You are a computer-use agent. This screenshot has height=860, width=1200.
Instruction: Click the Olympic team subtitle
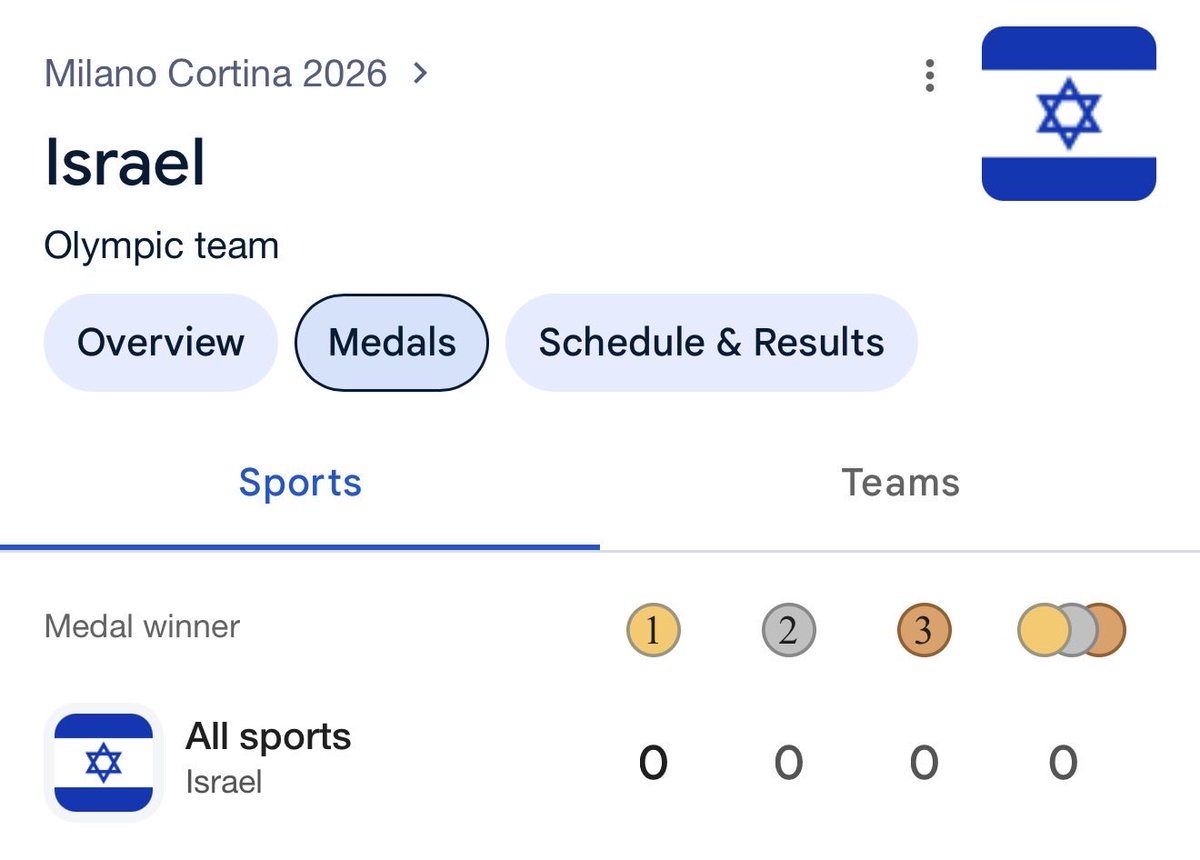coord(161,246)
